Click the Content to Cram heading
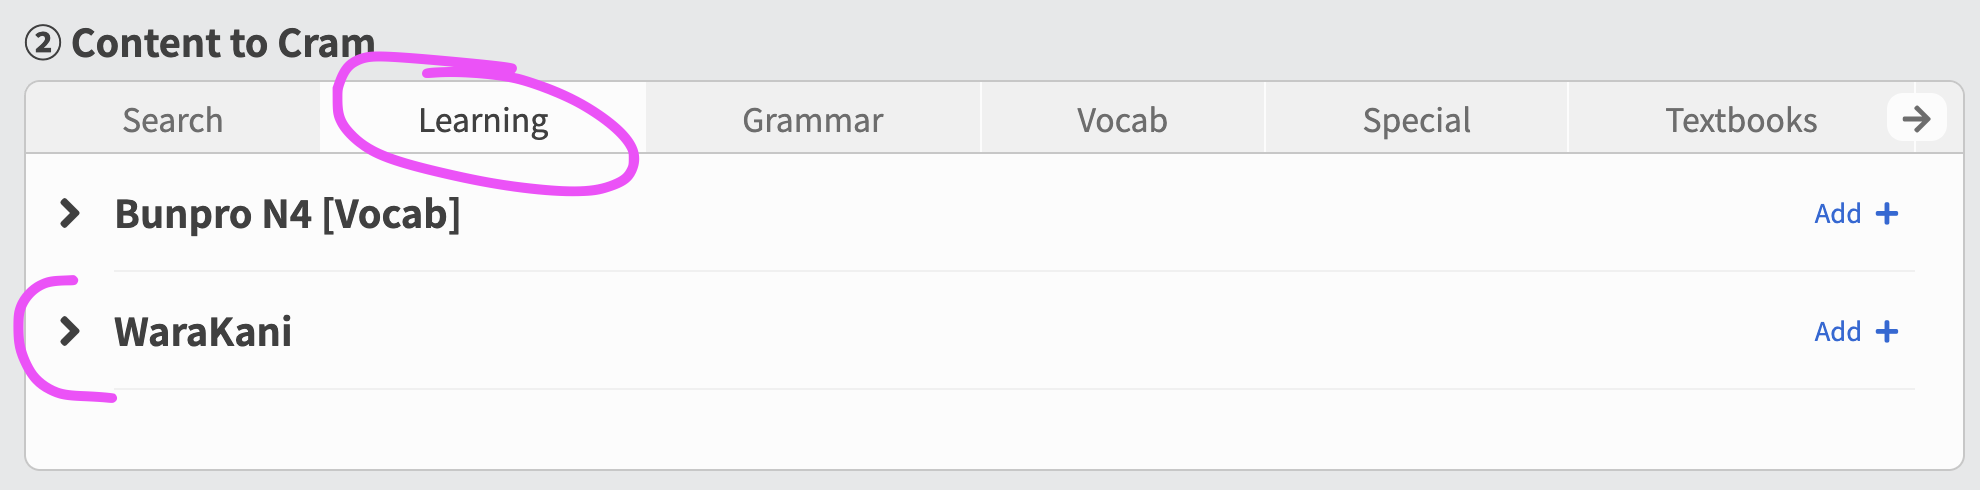This screenshot has width=1980, height=490. pyautogui.click(x=223, y=44)
